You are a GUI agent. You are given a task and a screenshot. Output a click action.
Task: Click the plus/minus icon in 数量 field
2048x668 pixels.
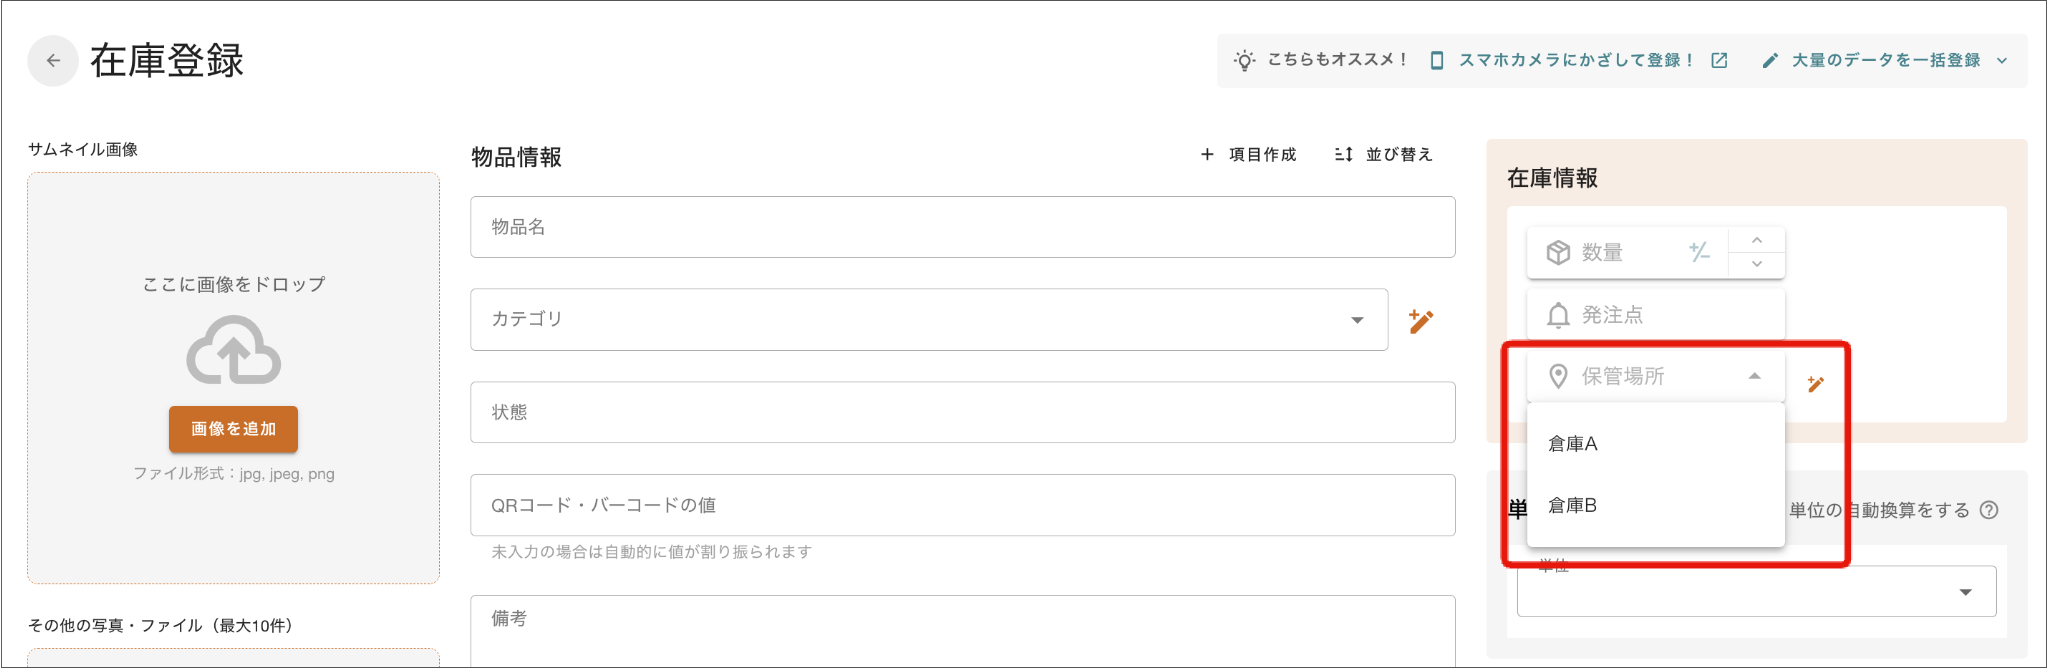pyautogui.click(x=1699, y=252)
